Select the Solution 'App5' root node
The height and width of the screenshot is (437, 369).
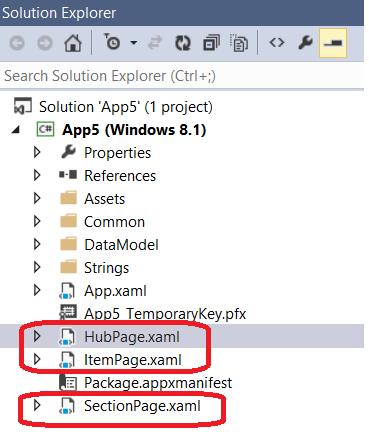pos(126,107)
